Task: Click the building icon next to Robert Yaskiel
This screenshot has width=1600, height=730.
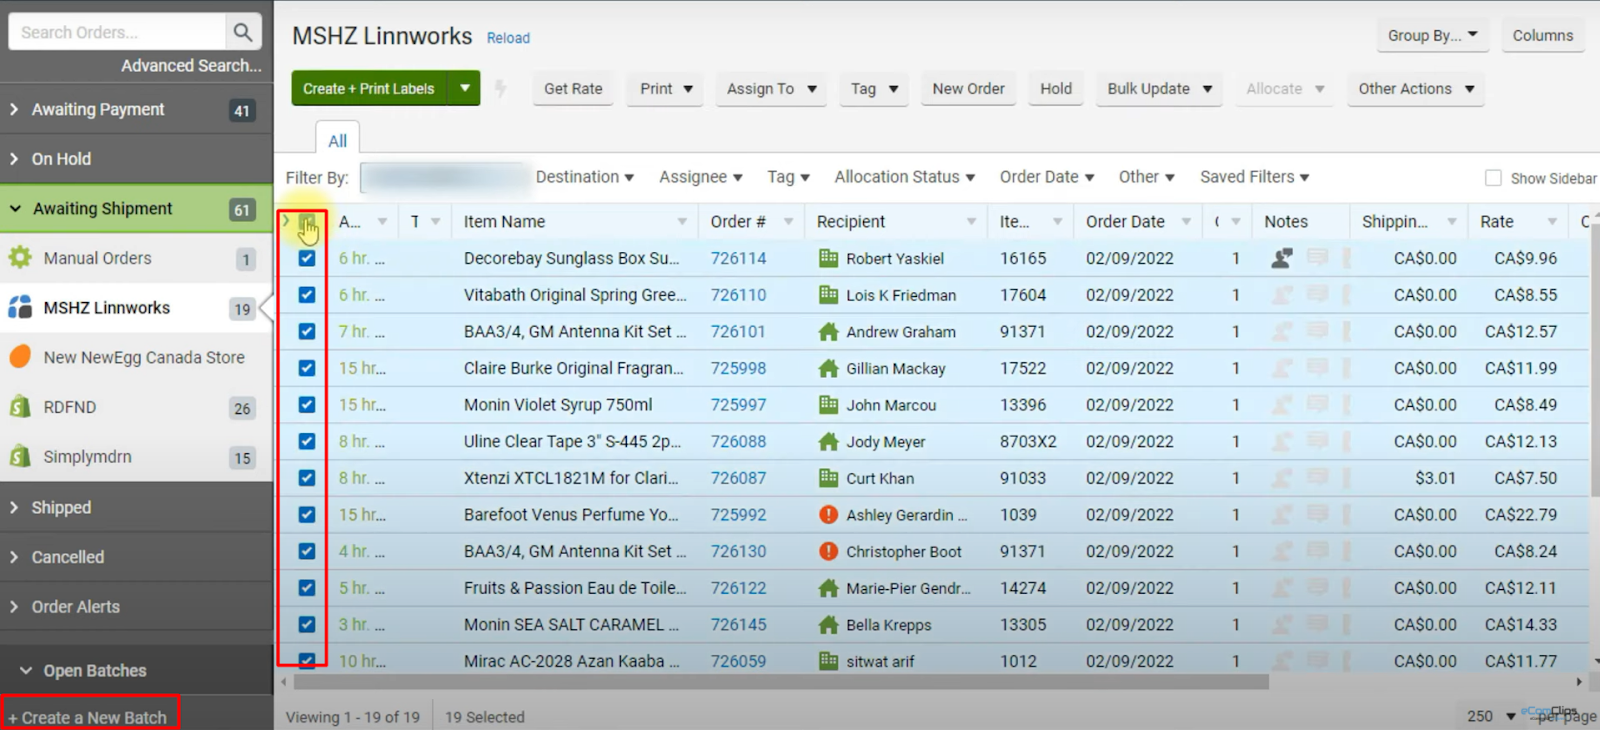Action: tap(828, 258)
